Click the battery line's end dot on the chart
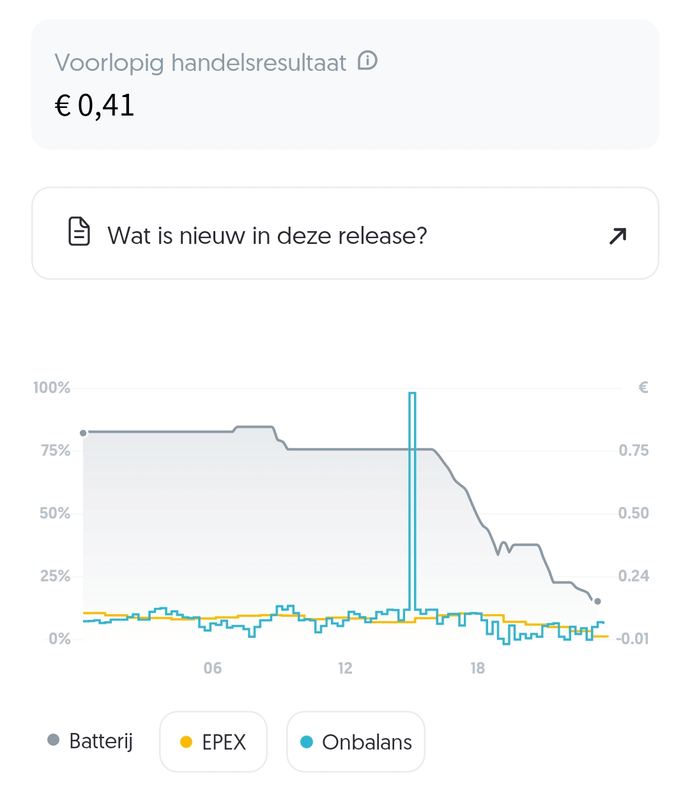Viewport: 690px width, 800px height. point(597,601)
